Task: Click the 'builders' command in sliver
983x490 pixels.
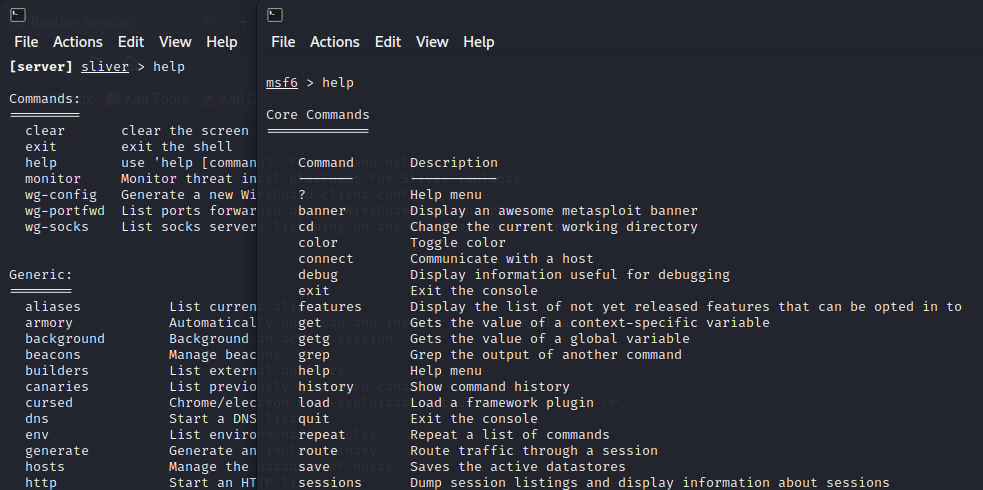Action: (x=57, y=371)
